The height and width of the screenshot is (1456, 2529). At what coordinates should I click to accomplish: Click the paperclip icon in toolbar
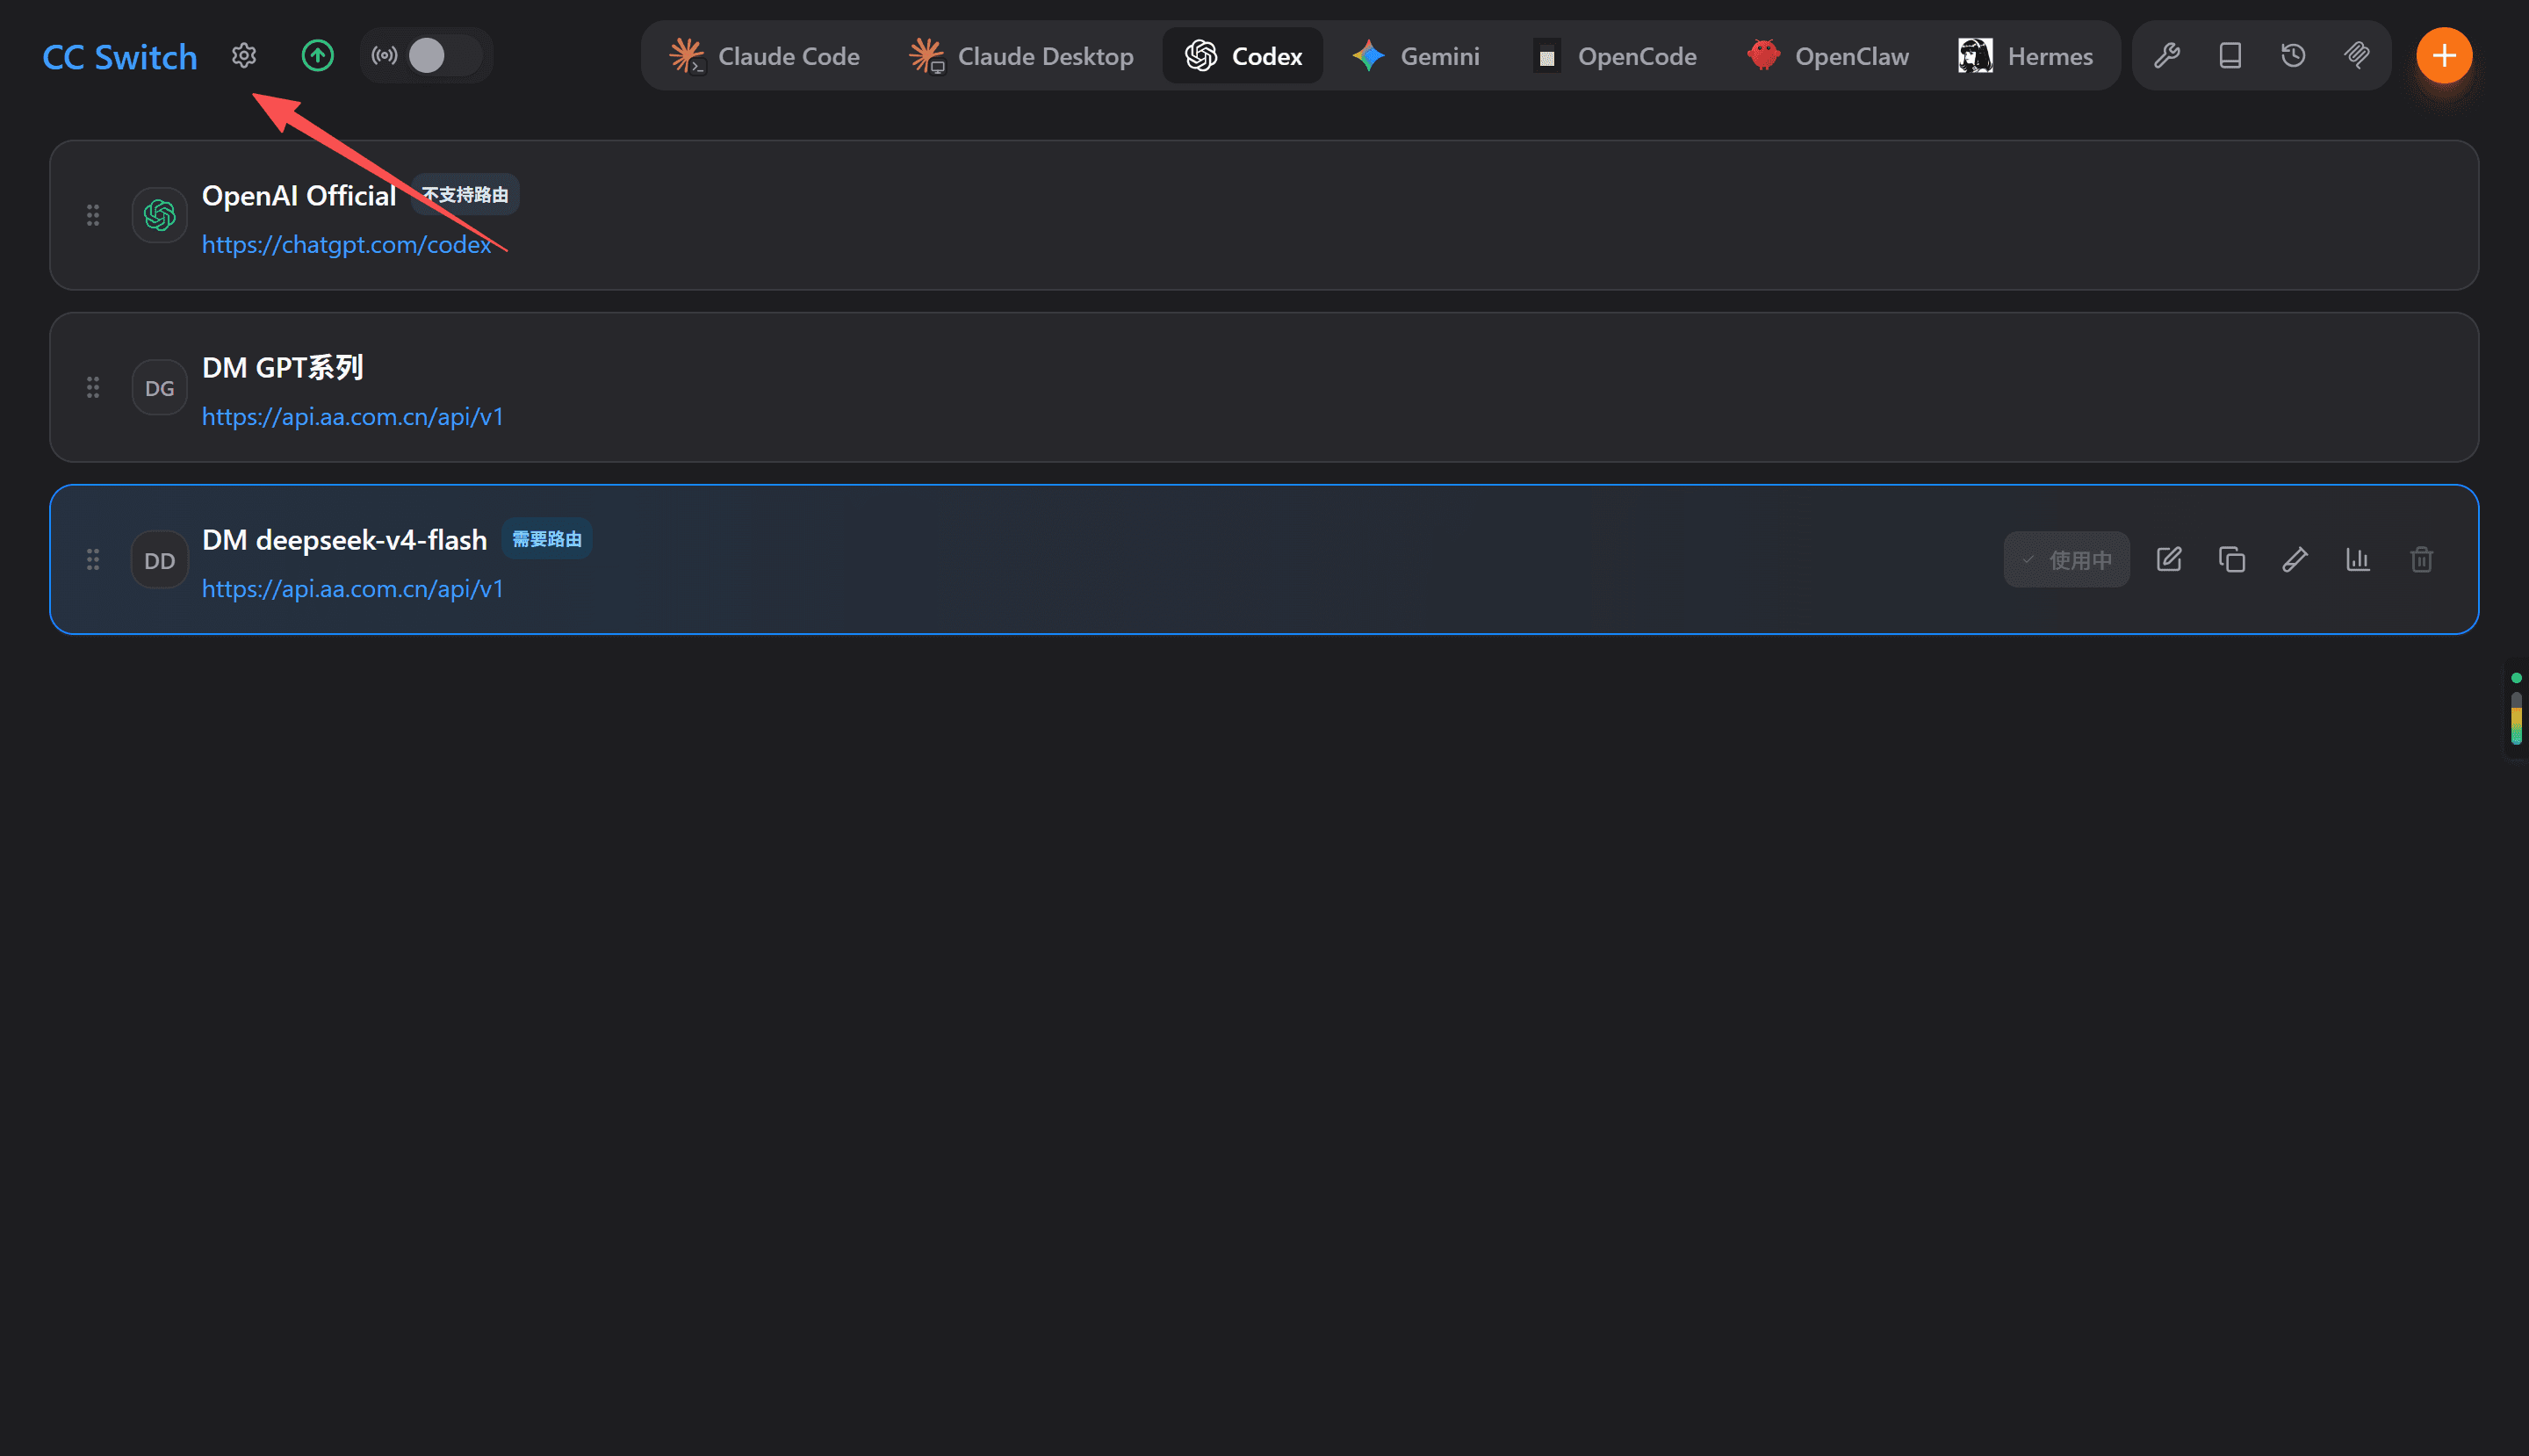(x=2357, y=56)
